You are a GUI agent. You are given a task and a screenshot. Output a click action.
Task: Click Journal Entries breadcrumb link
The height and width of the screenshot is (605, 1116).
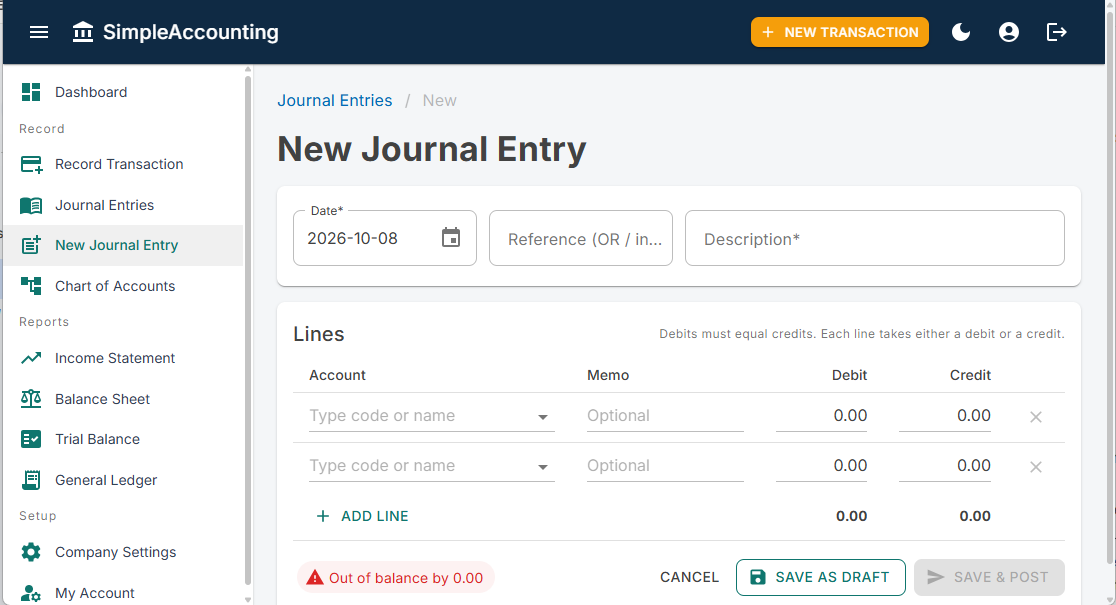point(335,100)
